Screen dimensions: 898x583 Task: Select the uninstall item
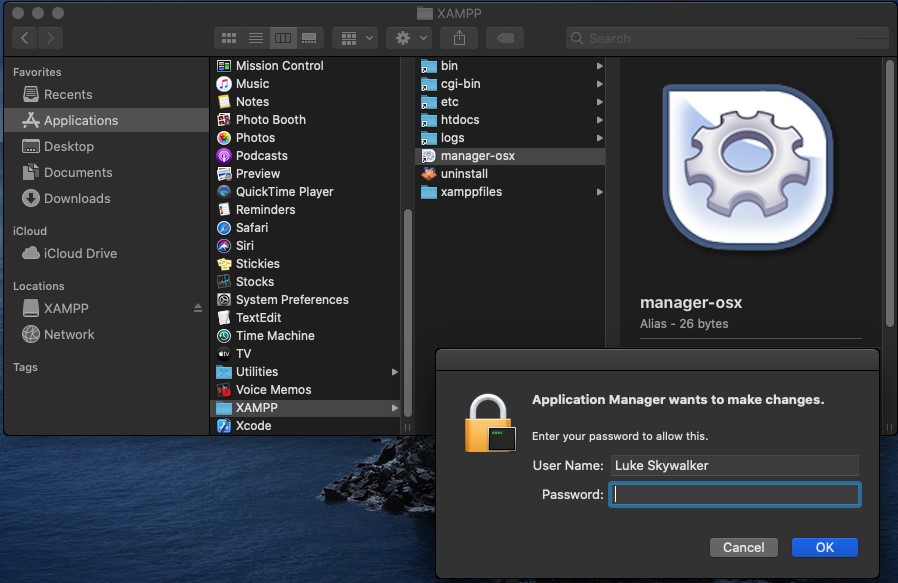pos(510,174)
